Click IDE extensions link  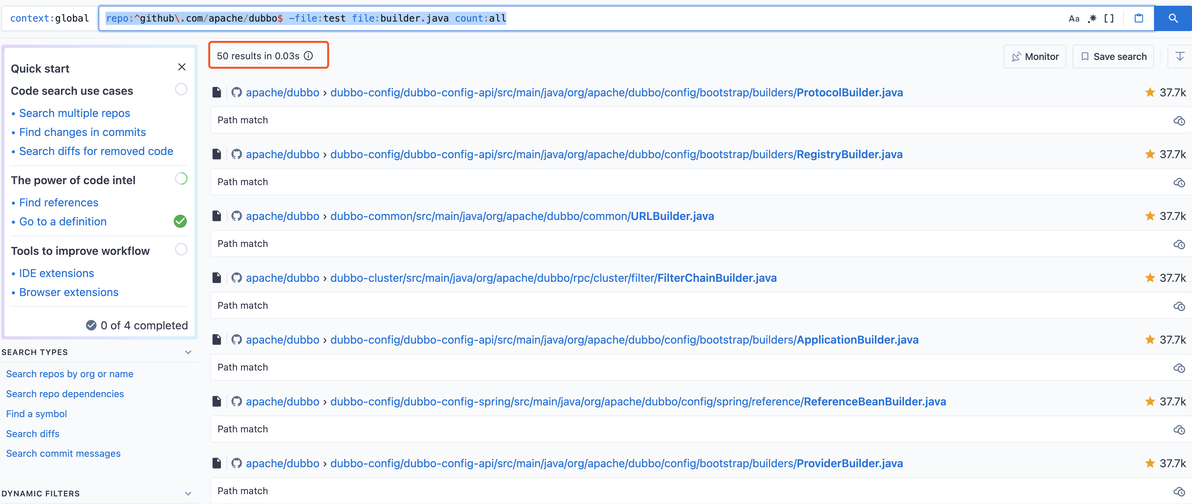pyautogui.click(x=56, y=273)
